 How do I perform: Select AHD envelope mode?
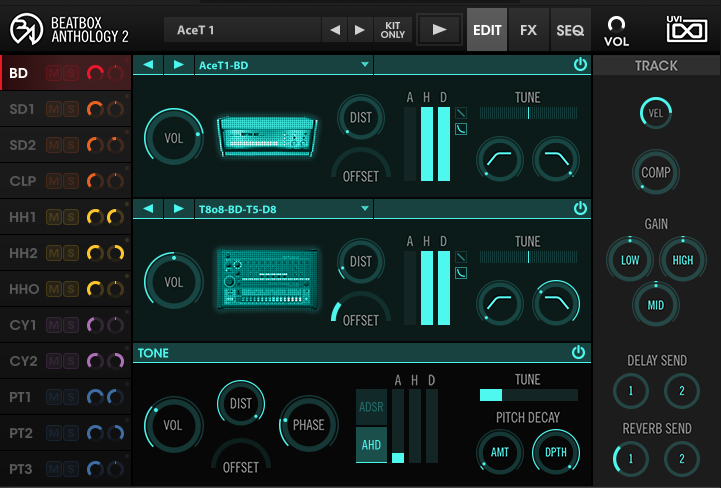(372, 445)
